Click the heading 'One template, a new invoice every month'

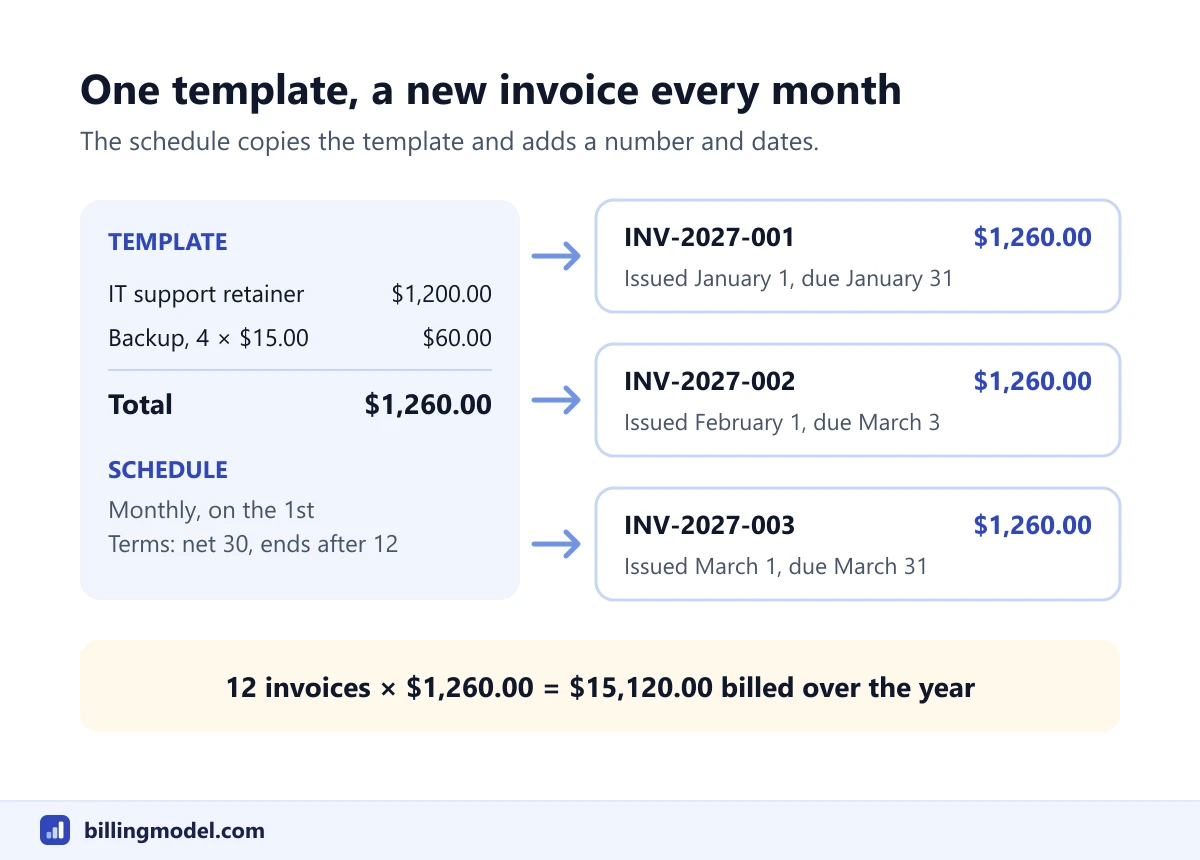491,90
